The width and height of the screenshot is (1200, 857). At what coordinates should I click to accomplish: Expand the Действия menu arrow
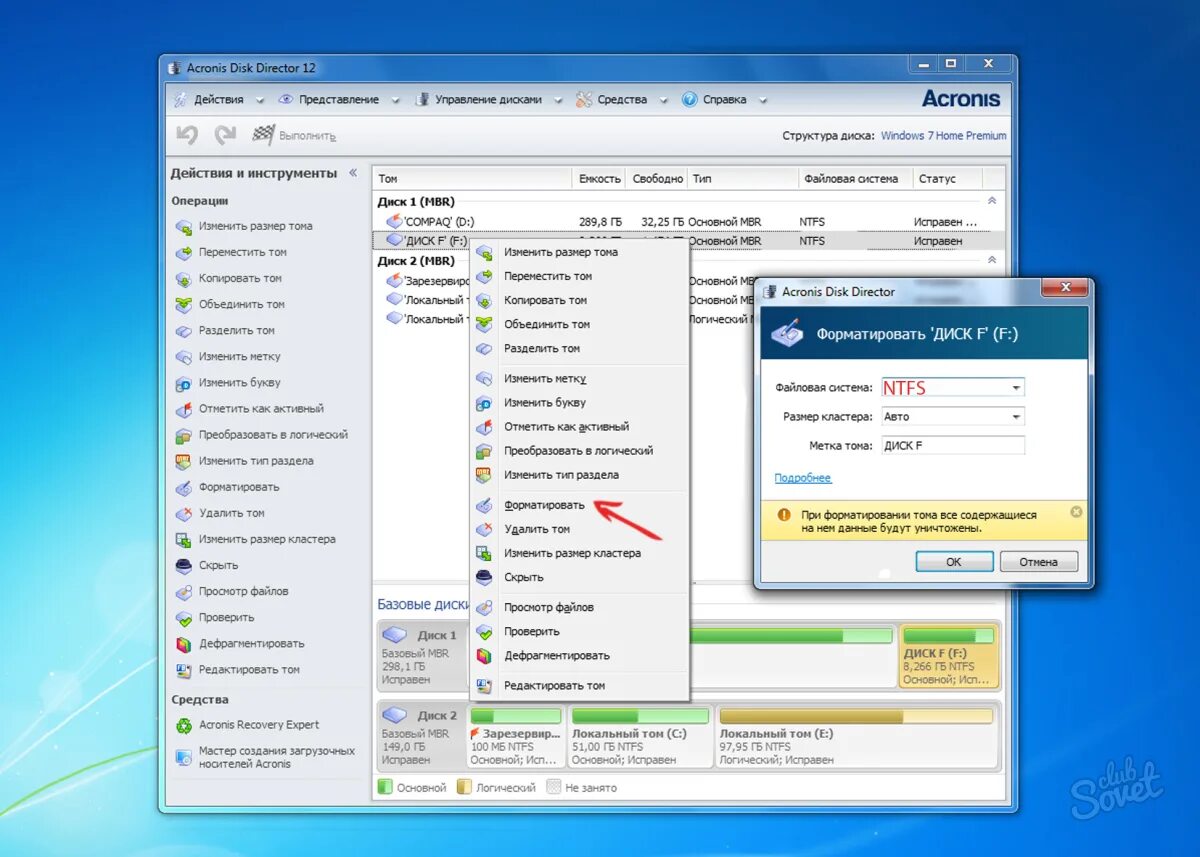pos(260,100)
